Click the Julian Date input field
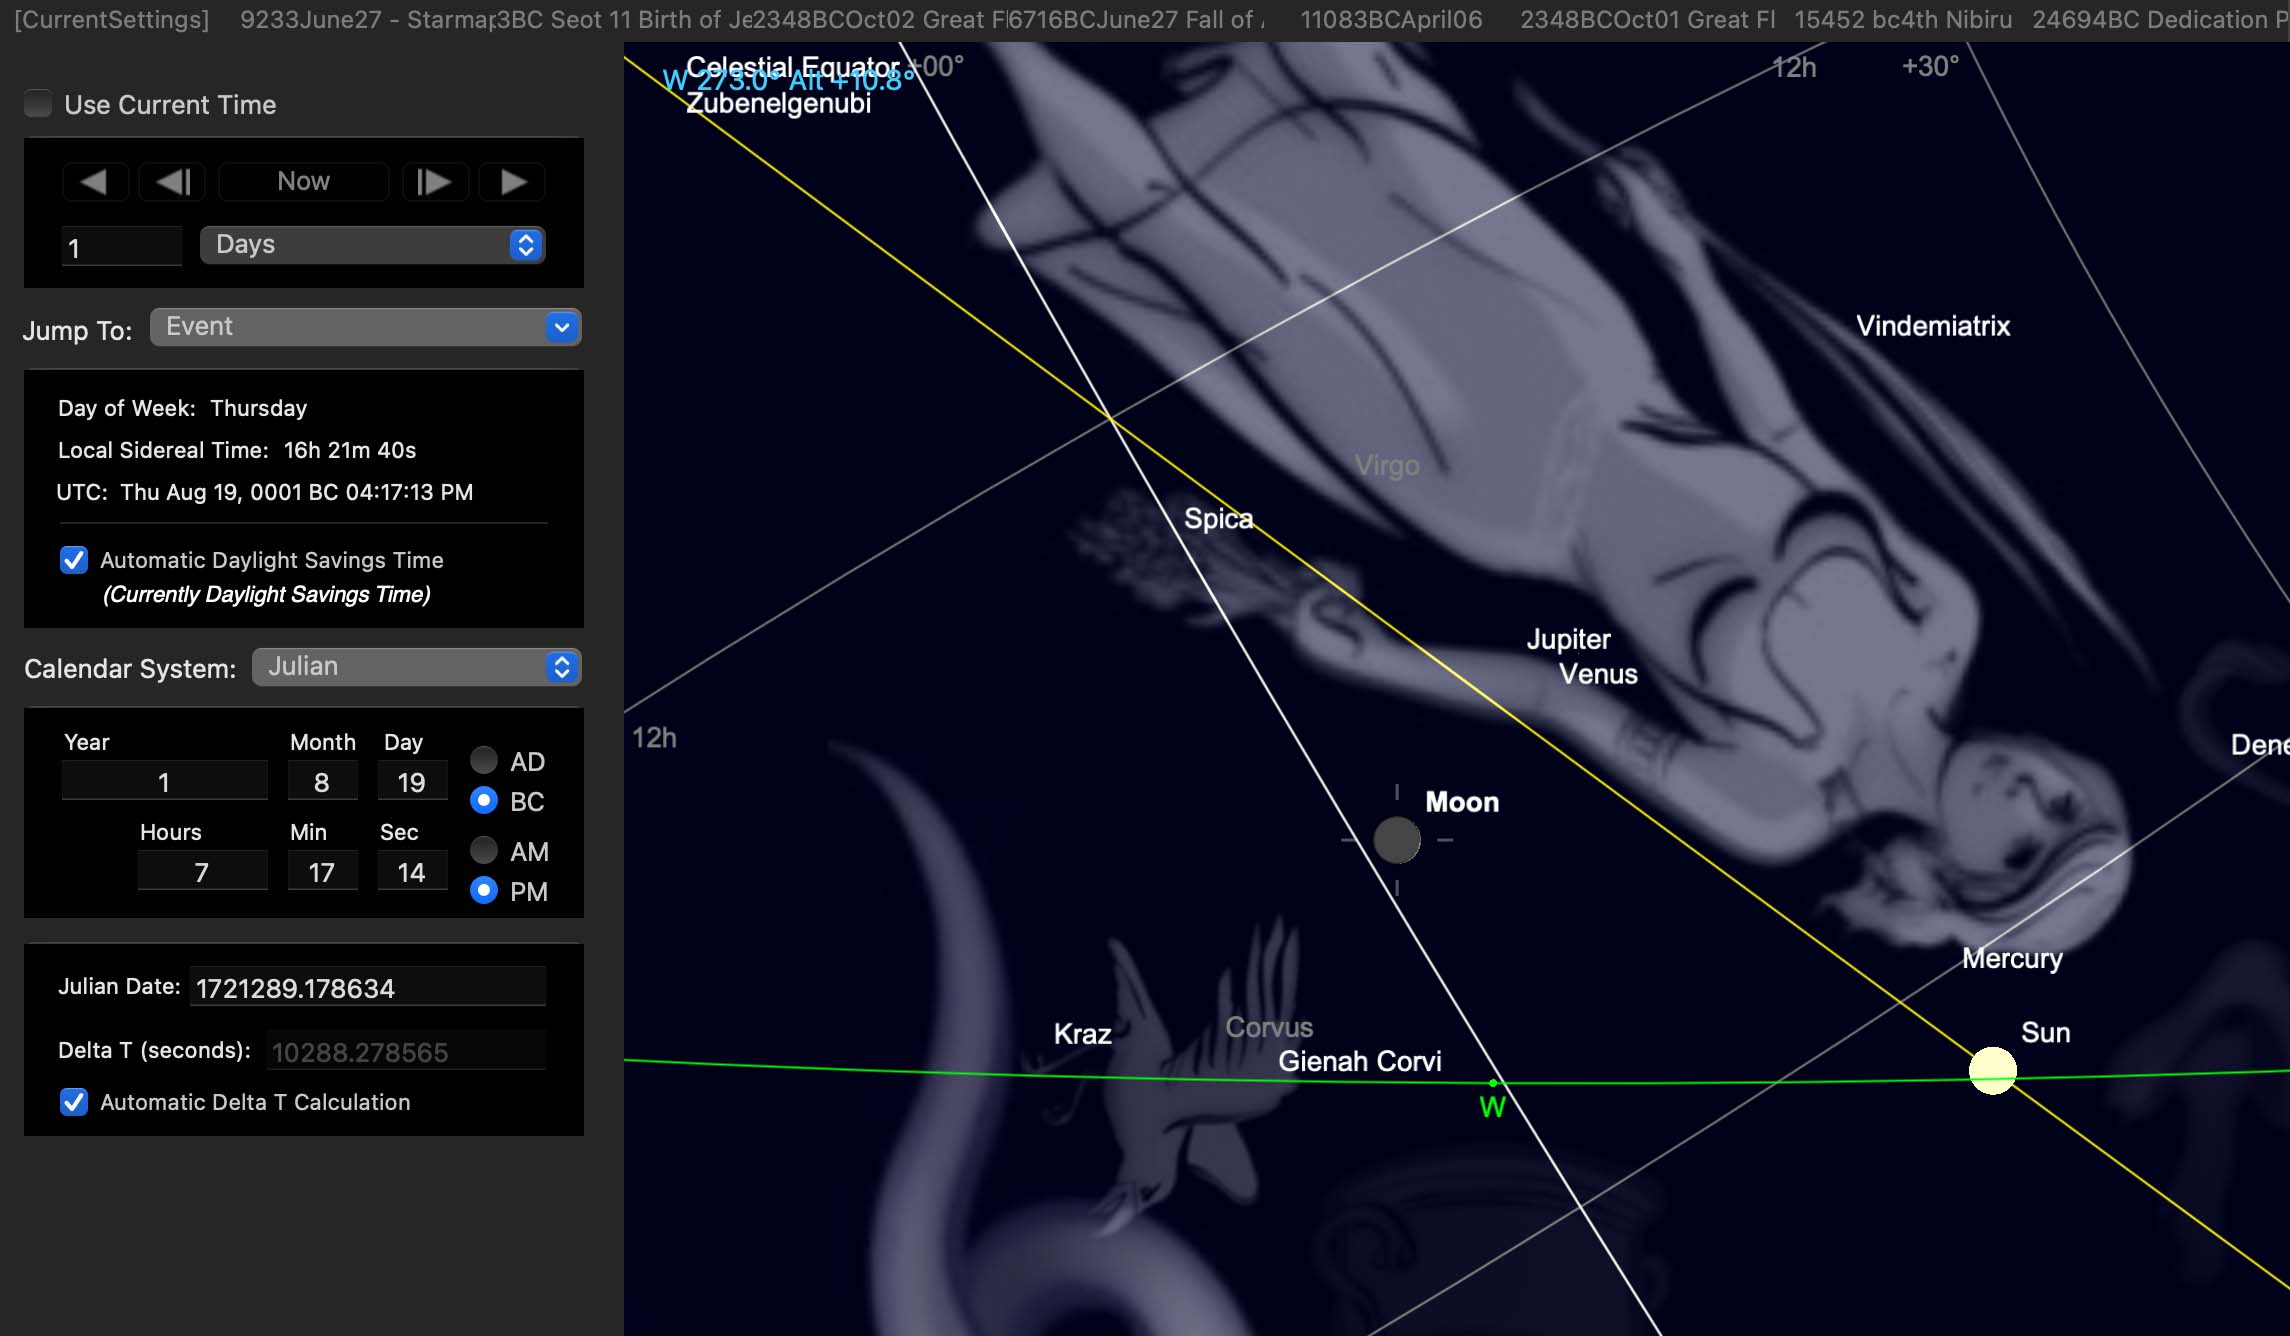The height and width of the screenshot is (1336, 2290). pos(368,987)
